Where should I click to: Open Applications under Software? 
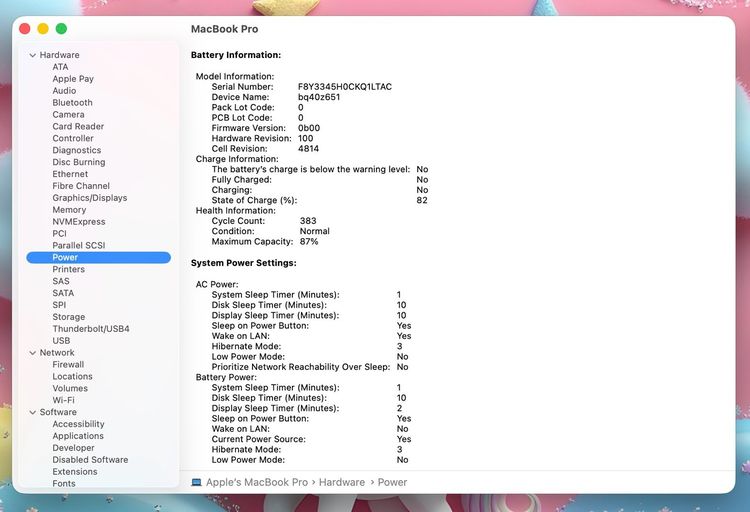[78, 436]
